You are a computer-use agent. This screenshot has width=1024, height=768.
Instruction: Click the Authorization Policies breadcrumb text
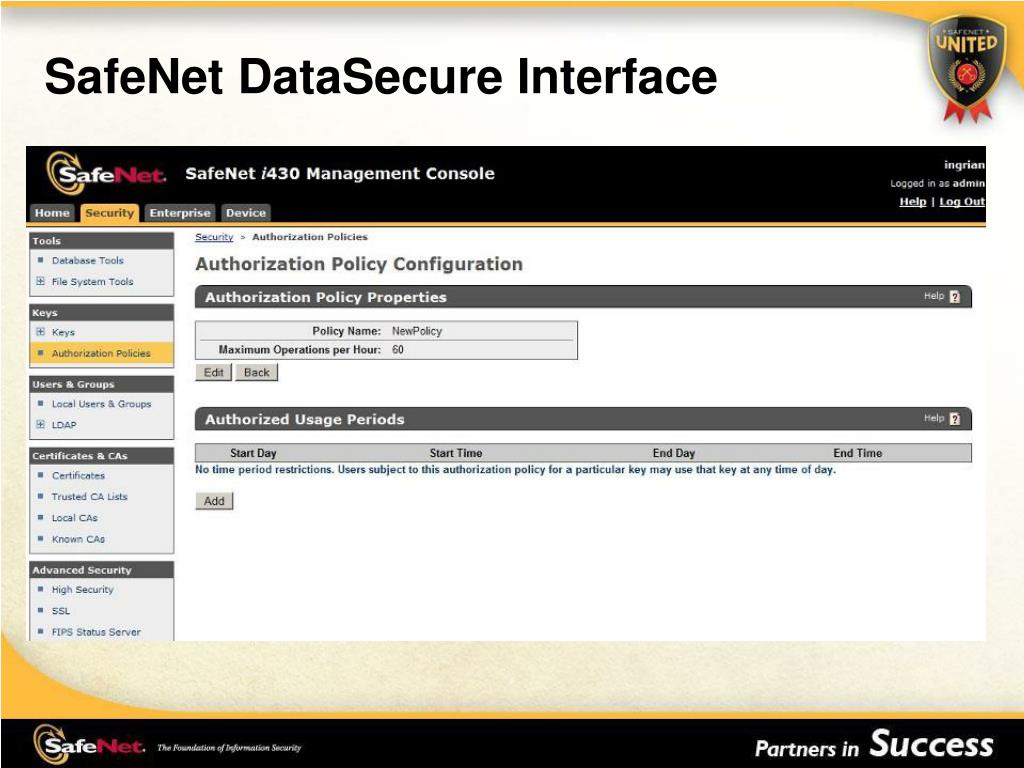coord(310,237)
